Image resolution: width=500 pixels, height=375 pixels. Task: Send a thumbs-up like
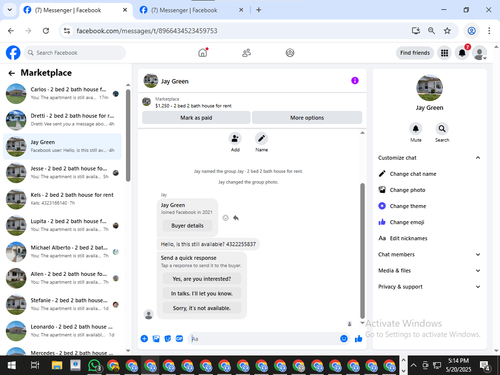[x=359, y=339]
